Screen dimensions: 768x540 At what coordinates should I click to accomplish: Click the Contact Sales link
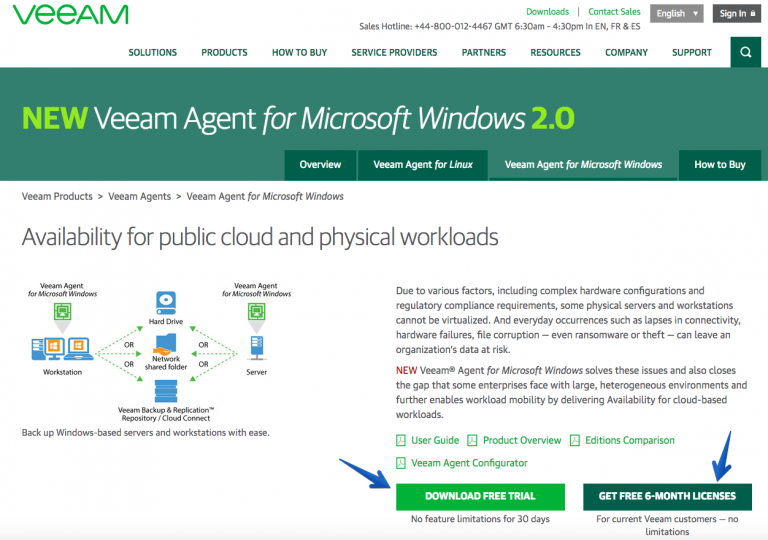click(614, 12)
